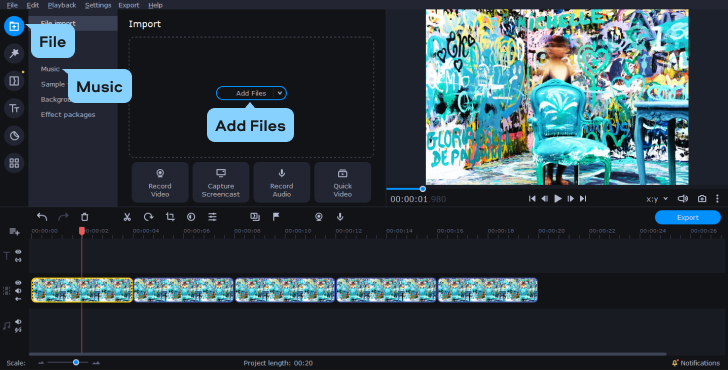Toggle the arrow control on the video track
This screenshot has width=728, height=370.
tap(18, 299)
